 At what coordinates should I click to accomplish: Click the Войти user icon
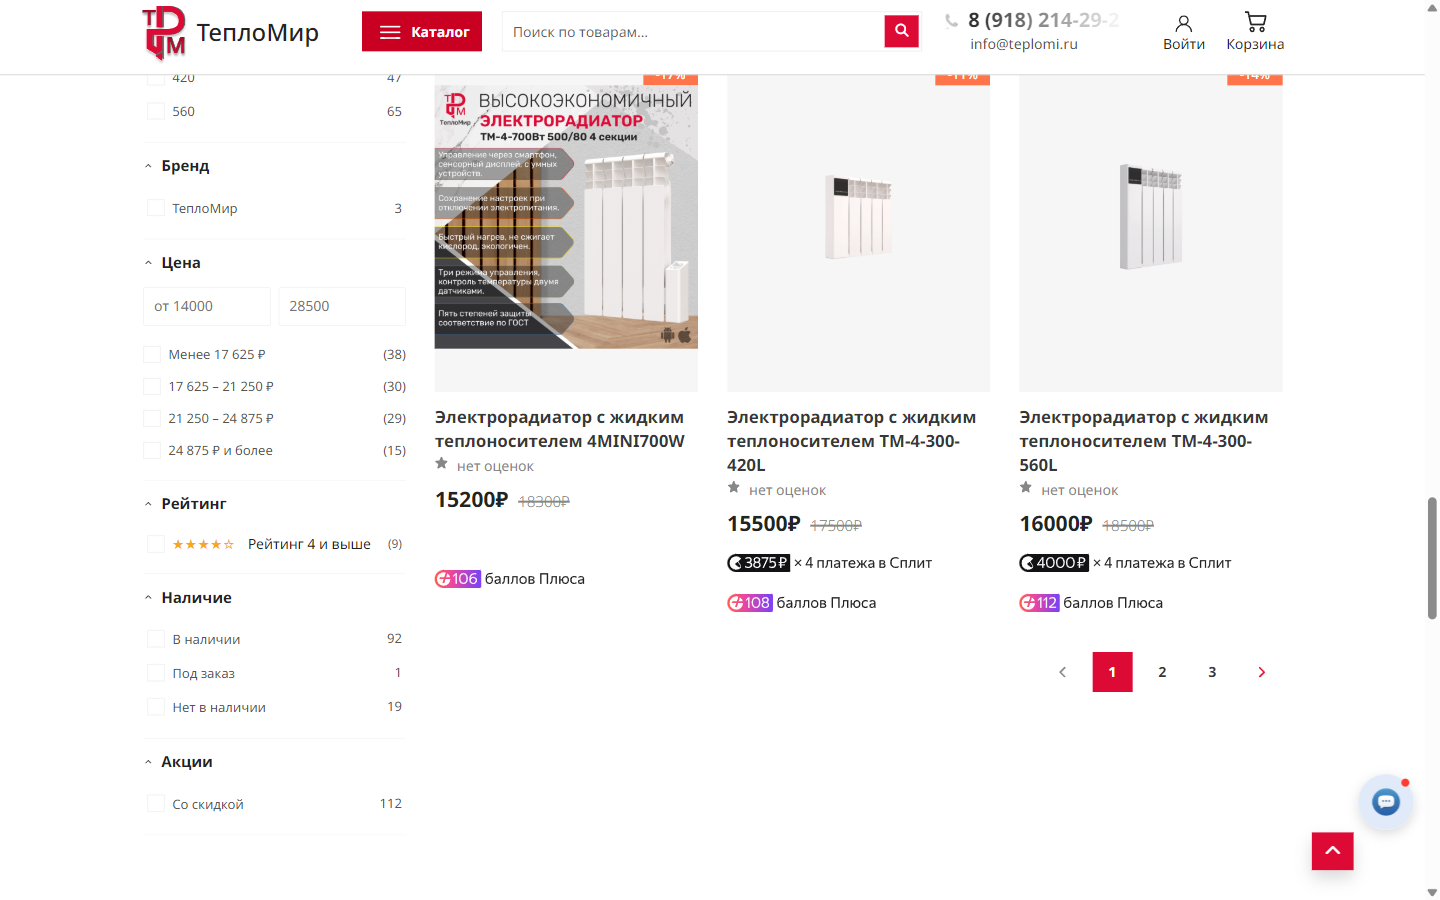1183,23
